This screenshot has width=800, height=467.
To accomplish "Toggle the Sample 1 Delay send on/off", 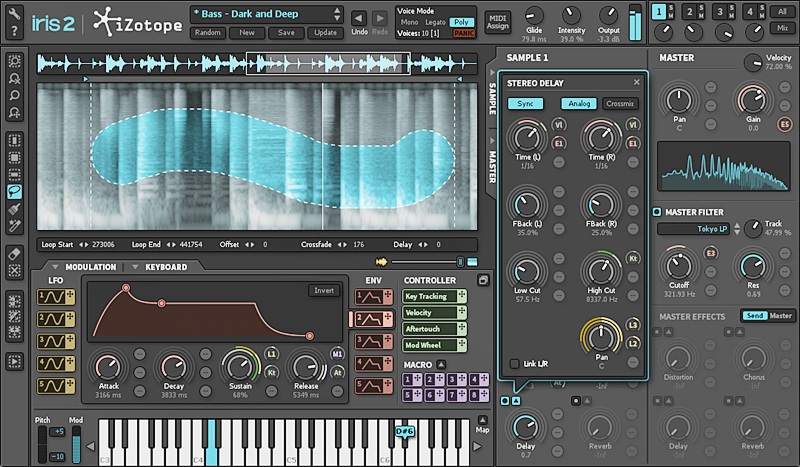I will tap(505, 401).
